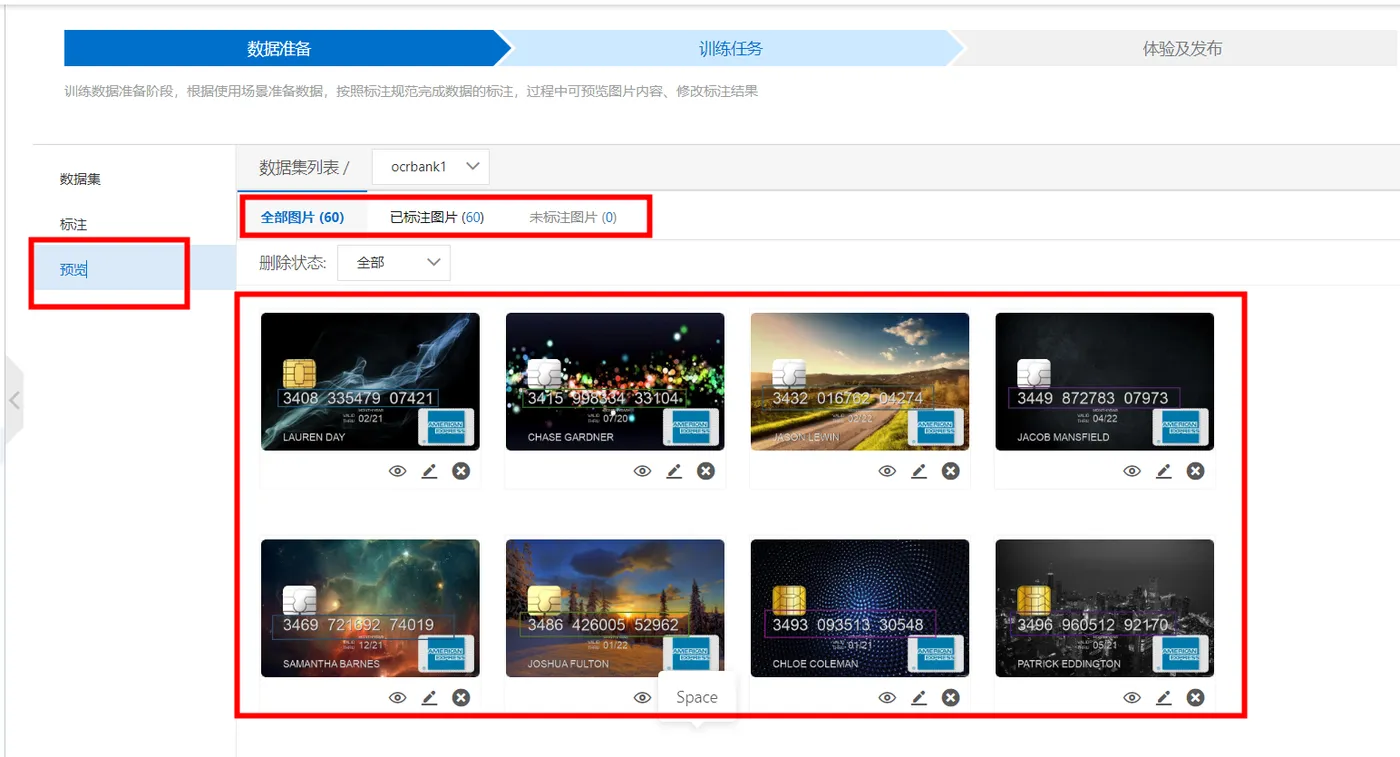
Task: Open the 删除状态 filter dropdown
Action: tap(394, 263)
